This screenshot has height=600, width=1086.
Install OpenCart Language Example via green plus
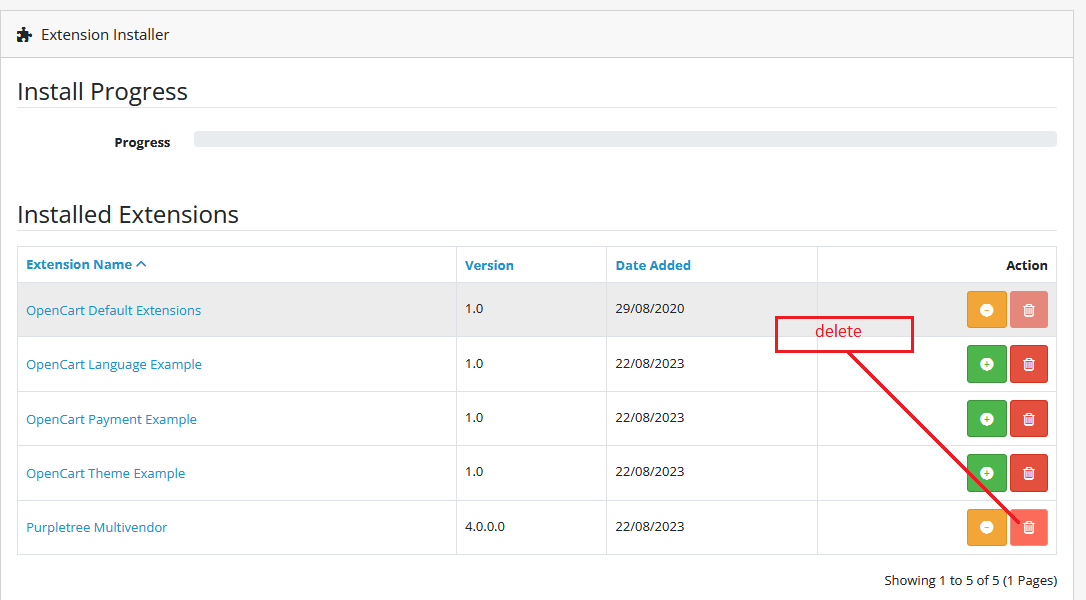[986, 364]
